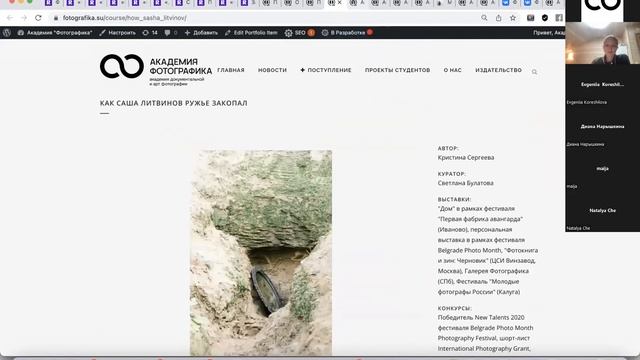
Task: Select participant tile maija
Action: coord(602,169)
